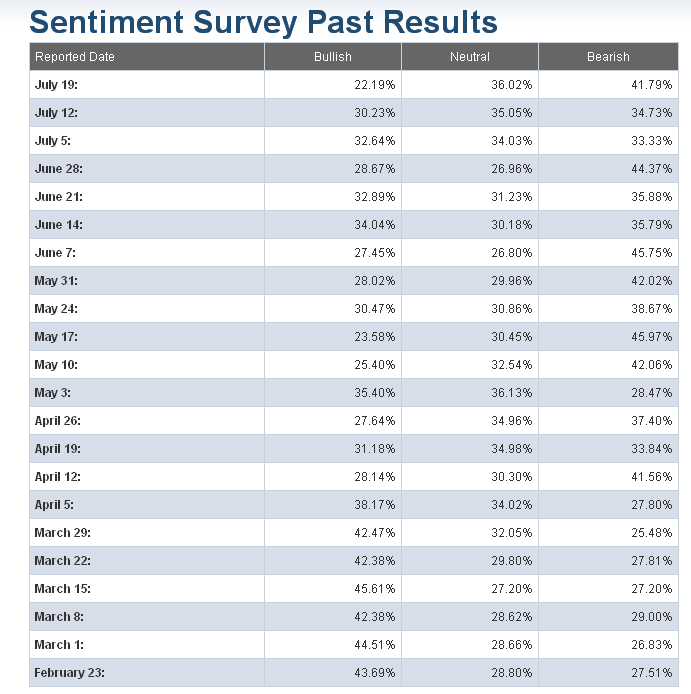Select the June 21 date cell
Viewport: 691px width, 694px height.
pyautogui.click(x=59, y=197)
